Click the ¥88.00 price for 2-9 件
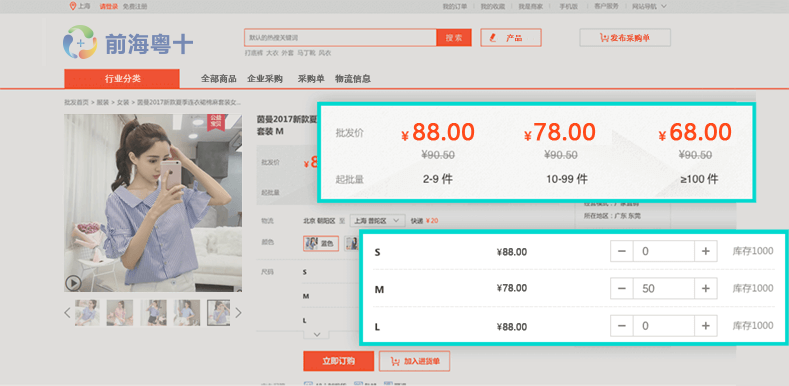 point(438,133)
